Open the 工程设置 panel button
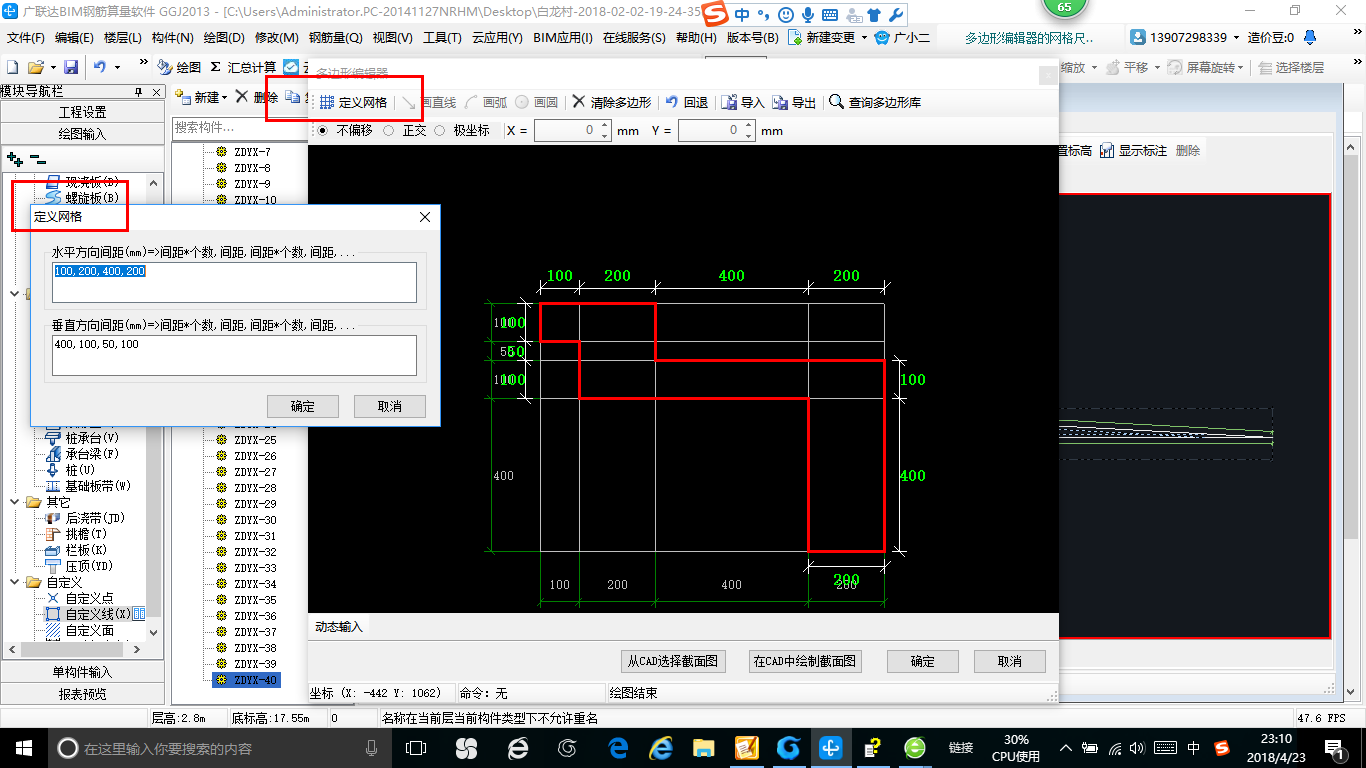The image size is (1366, 768). click(82, 112)
